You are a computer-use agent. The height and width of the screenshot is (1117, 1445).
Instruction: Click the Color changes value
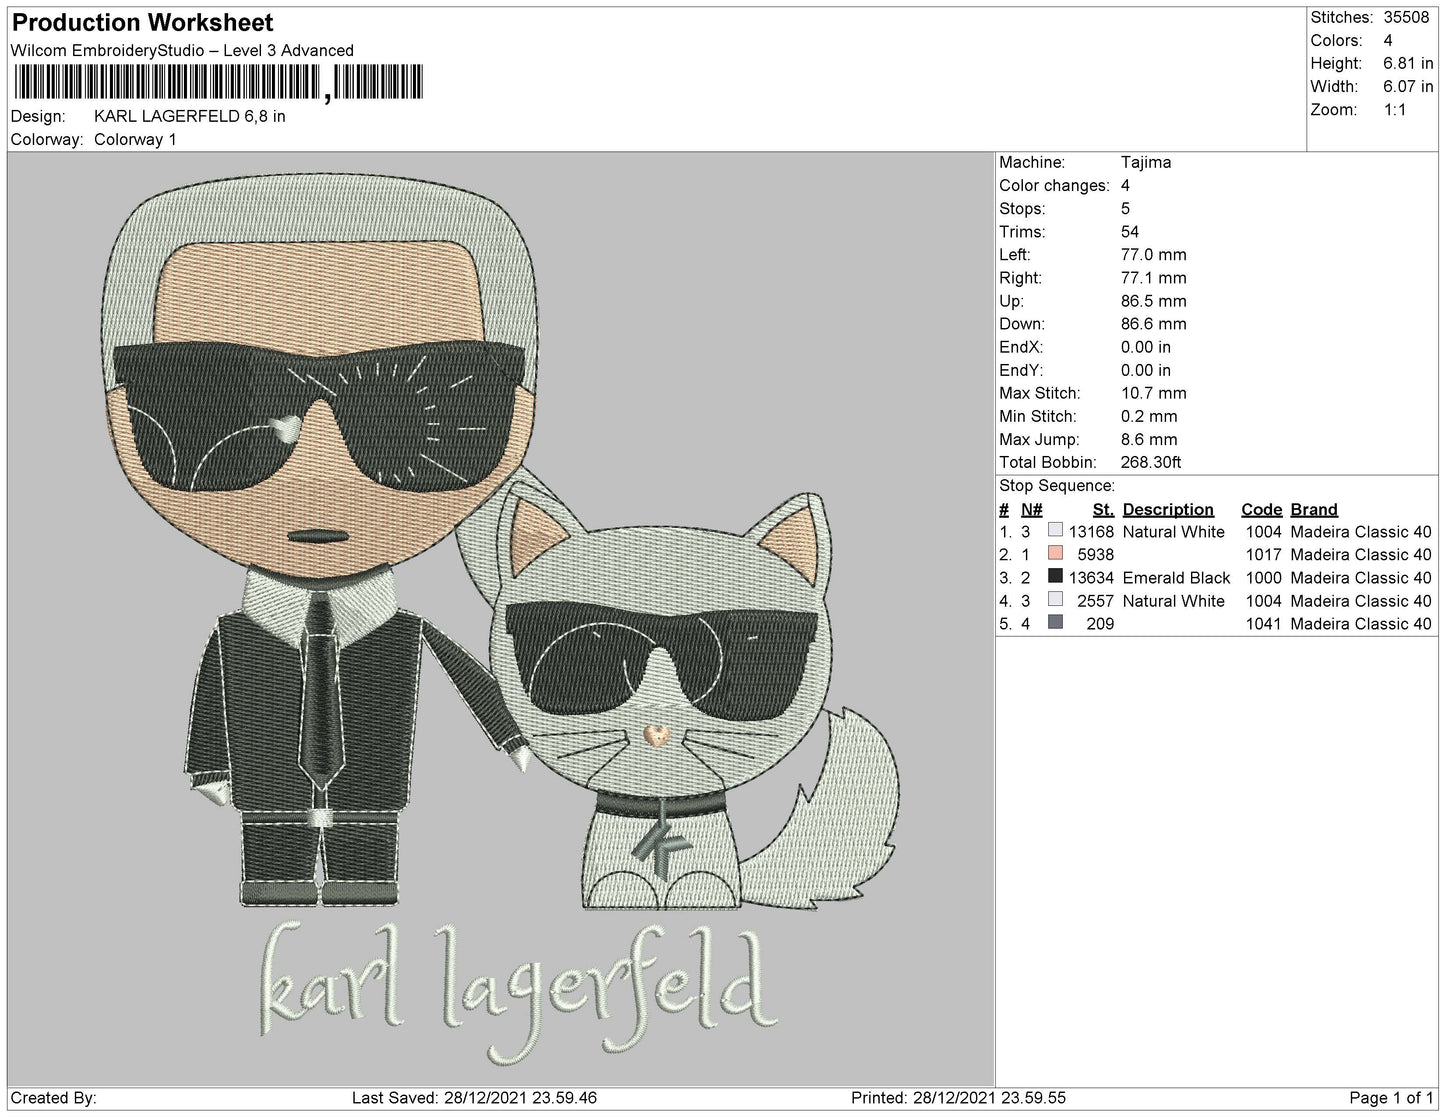pos(1125,186)
